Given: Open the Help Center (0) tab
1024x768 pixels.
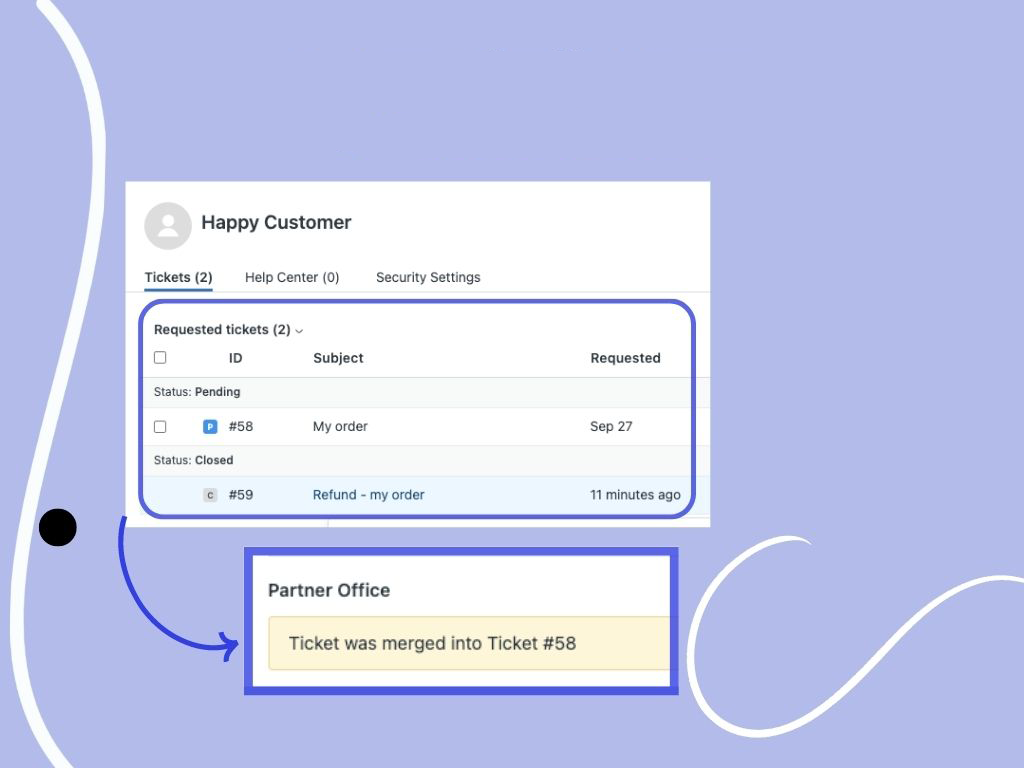Looking at the screenshot, I should [x=292, y=278].
